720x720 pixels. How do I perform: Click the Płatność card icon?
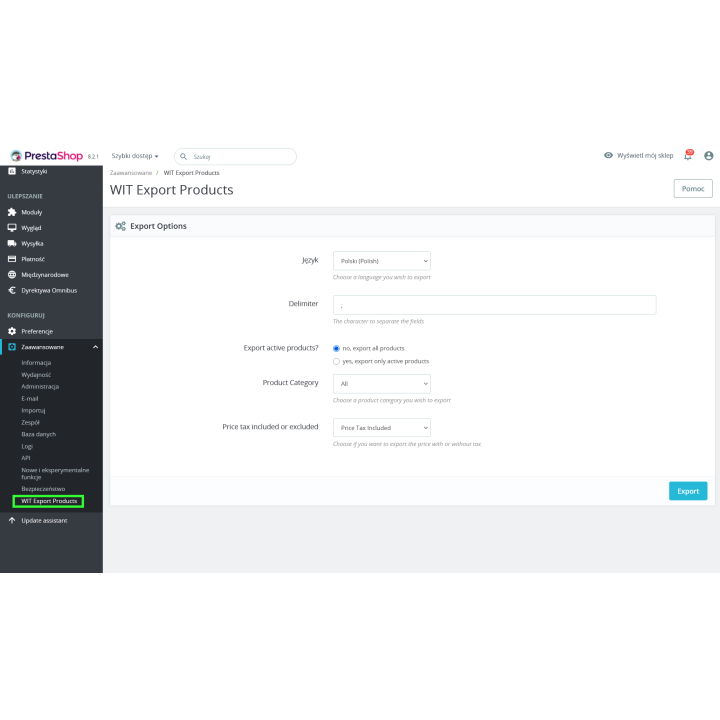(12, 259)
